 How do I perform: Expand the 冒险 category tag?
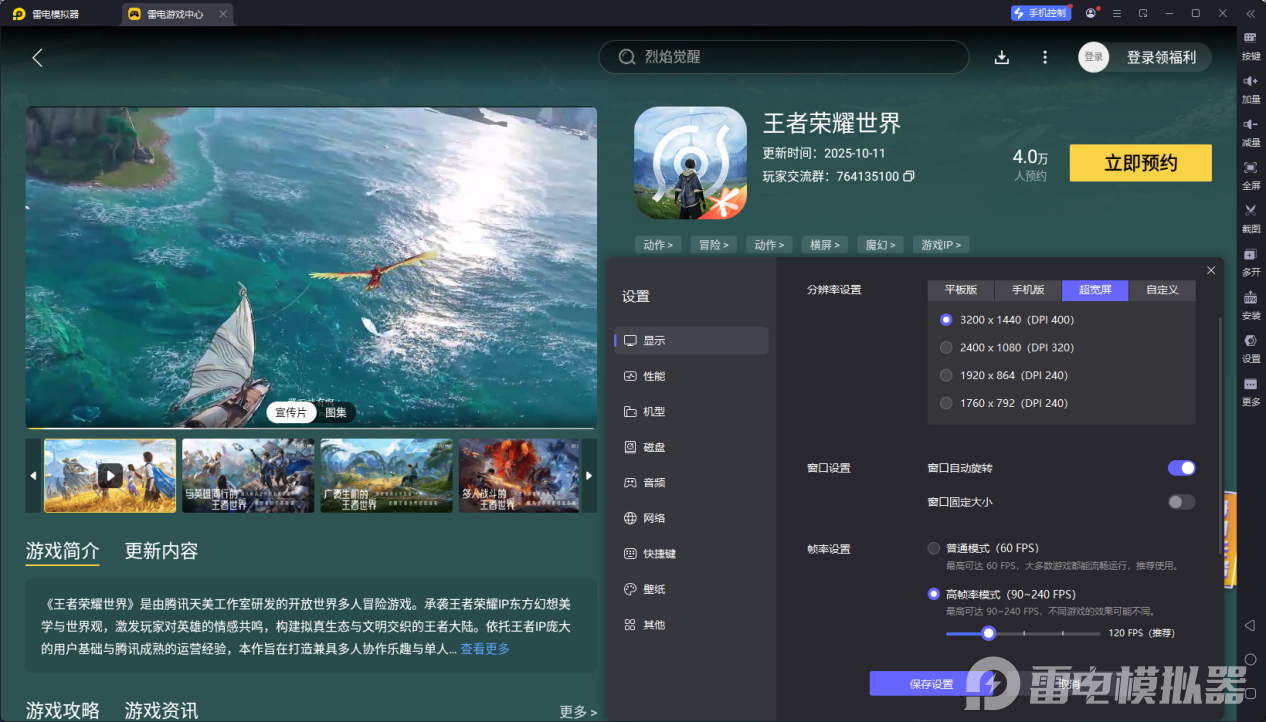[713, 244]
